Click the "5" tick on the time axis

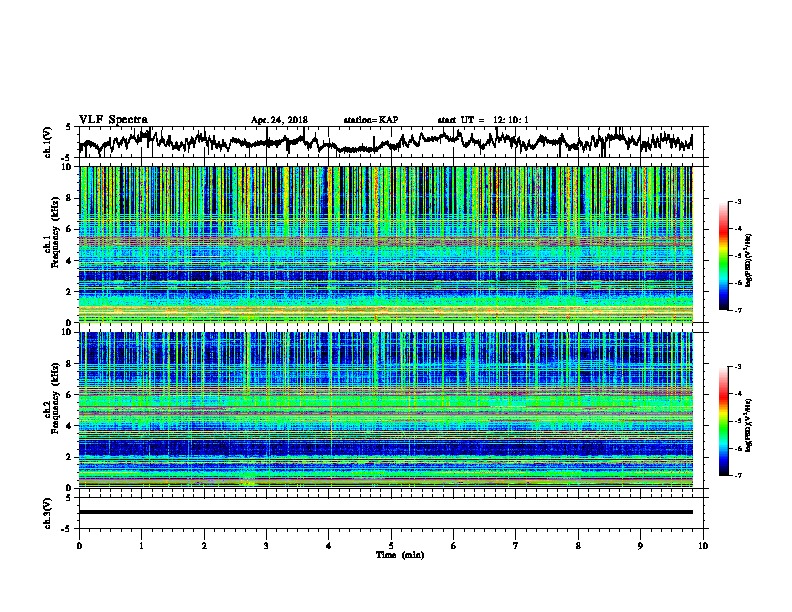click(x=391, y=546)
